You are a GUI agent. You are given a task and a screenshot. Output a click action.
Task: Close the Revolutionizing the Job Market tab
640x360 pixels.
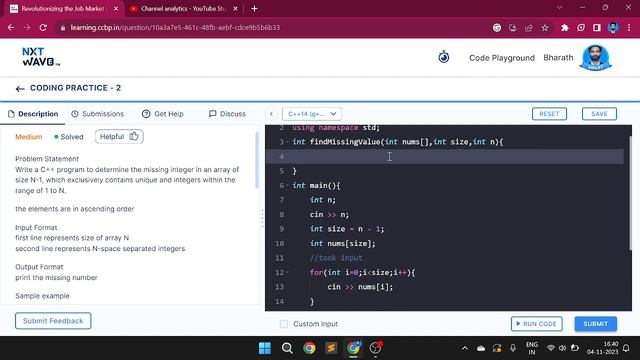116,9
